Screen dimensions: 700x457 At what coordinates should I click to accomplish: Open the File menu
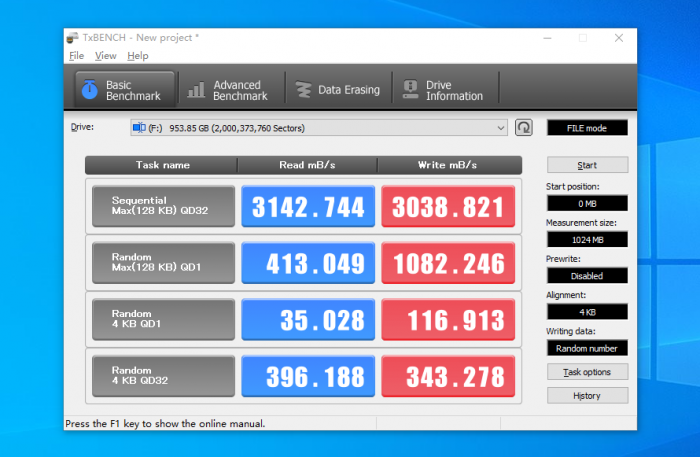pyautogui.click(x=77, y=56)
